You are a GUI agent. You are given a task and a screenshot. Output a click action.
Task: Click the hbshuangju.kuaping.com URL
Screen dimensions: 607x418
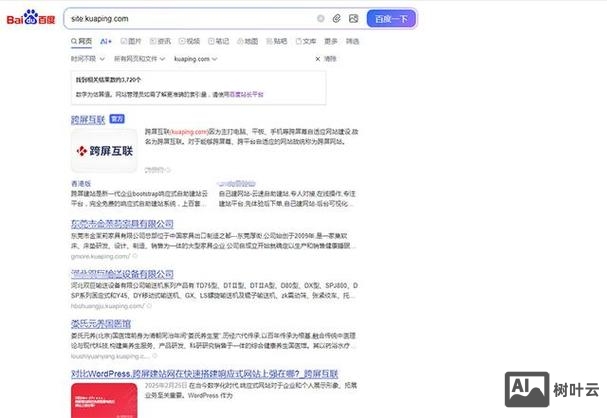[x=107, y=306]
